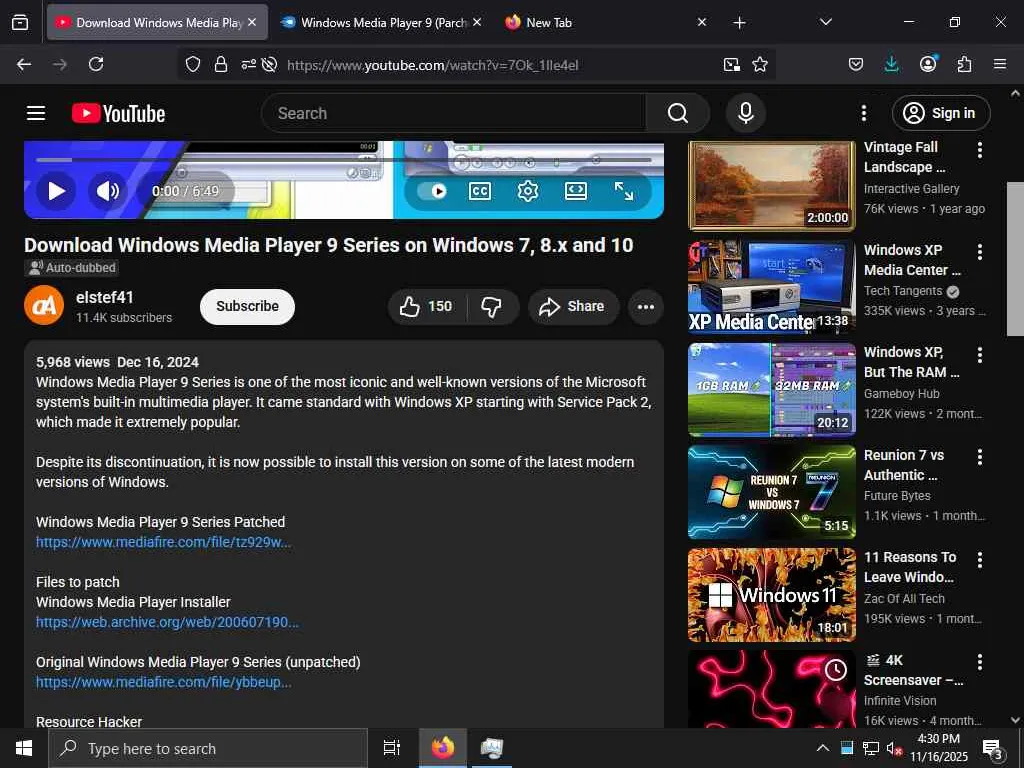This screenshot has width=1024, height=768.
Task: Dislike the video with thumbs down
Action: click(x=492, y=306)
